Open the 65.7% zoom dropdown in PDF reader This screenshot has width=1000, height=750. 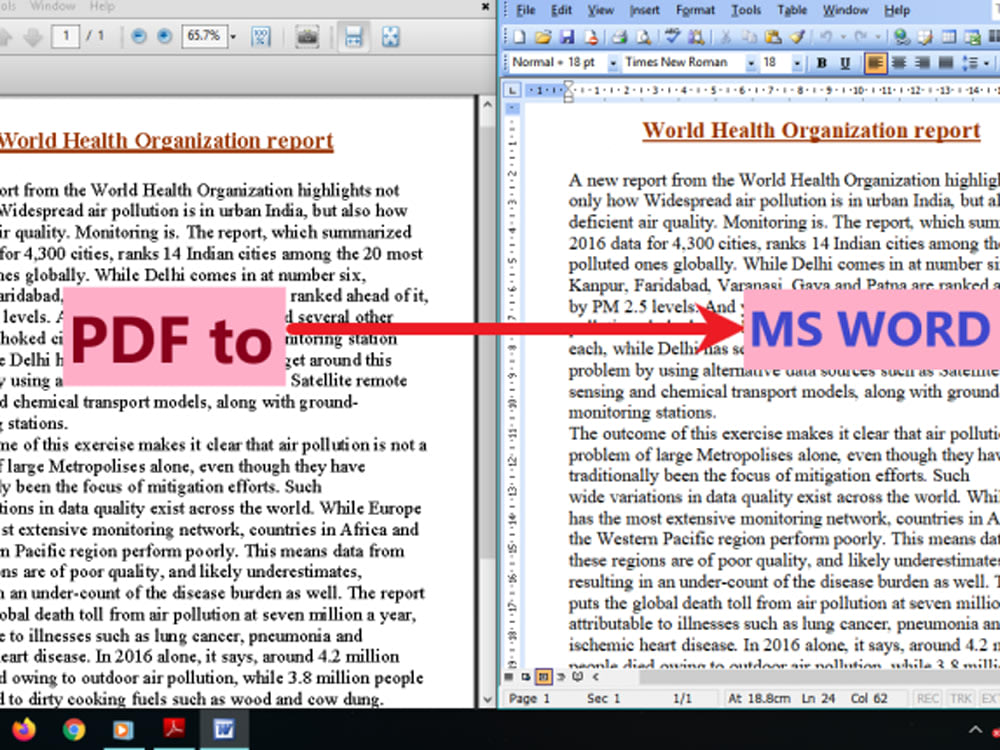[233, 37]
